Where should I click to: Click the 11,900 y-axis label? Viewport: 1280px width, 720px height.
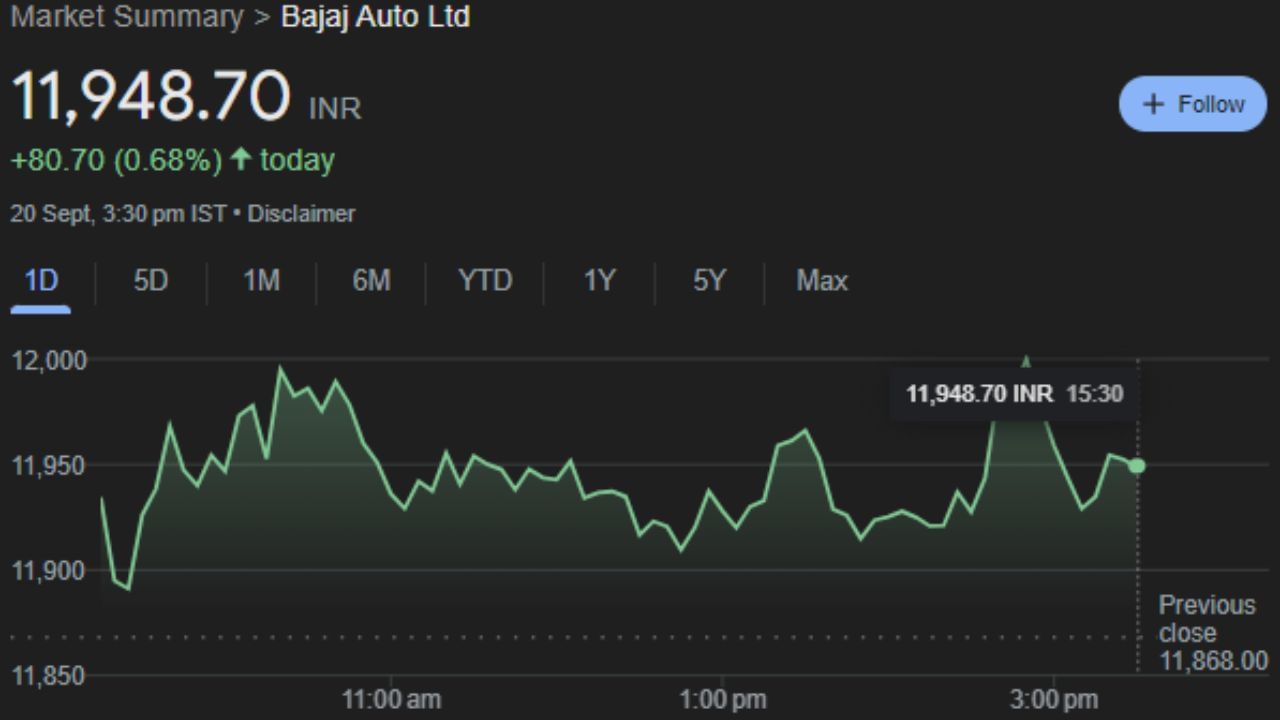[50, 571]
